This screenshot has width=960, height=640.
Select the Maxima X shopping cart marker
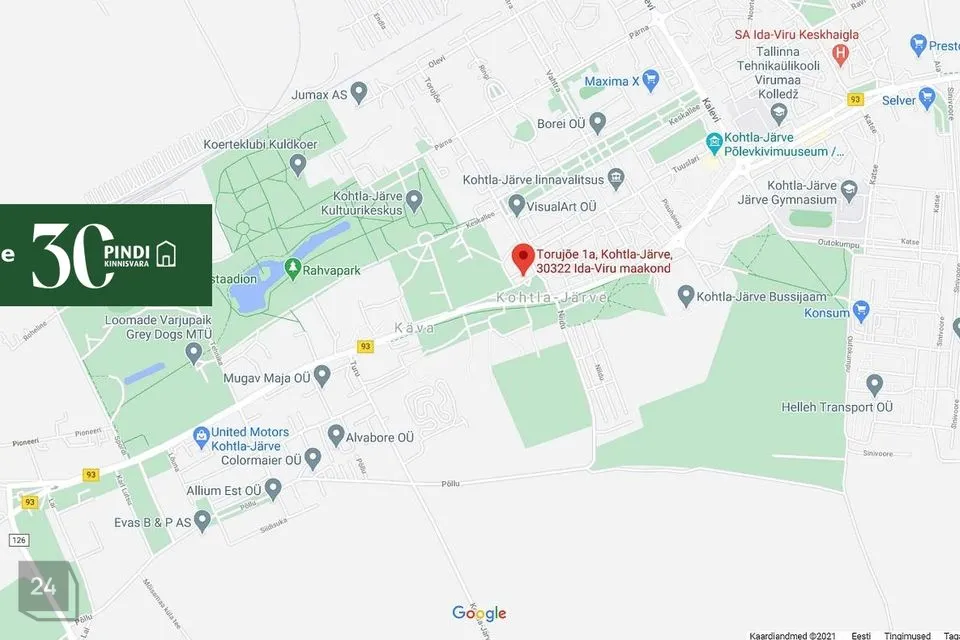[x=651, y=80]
